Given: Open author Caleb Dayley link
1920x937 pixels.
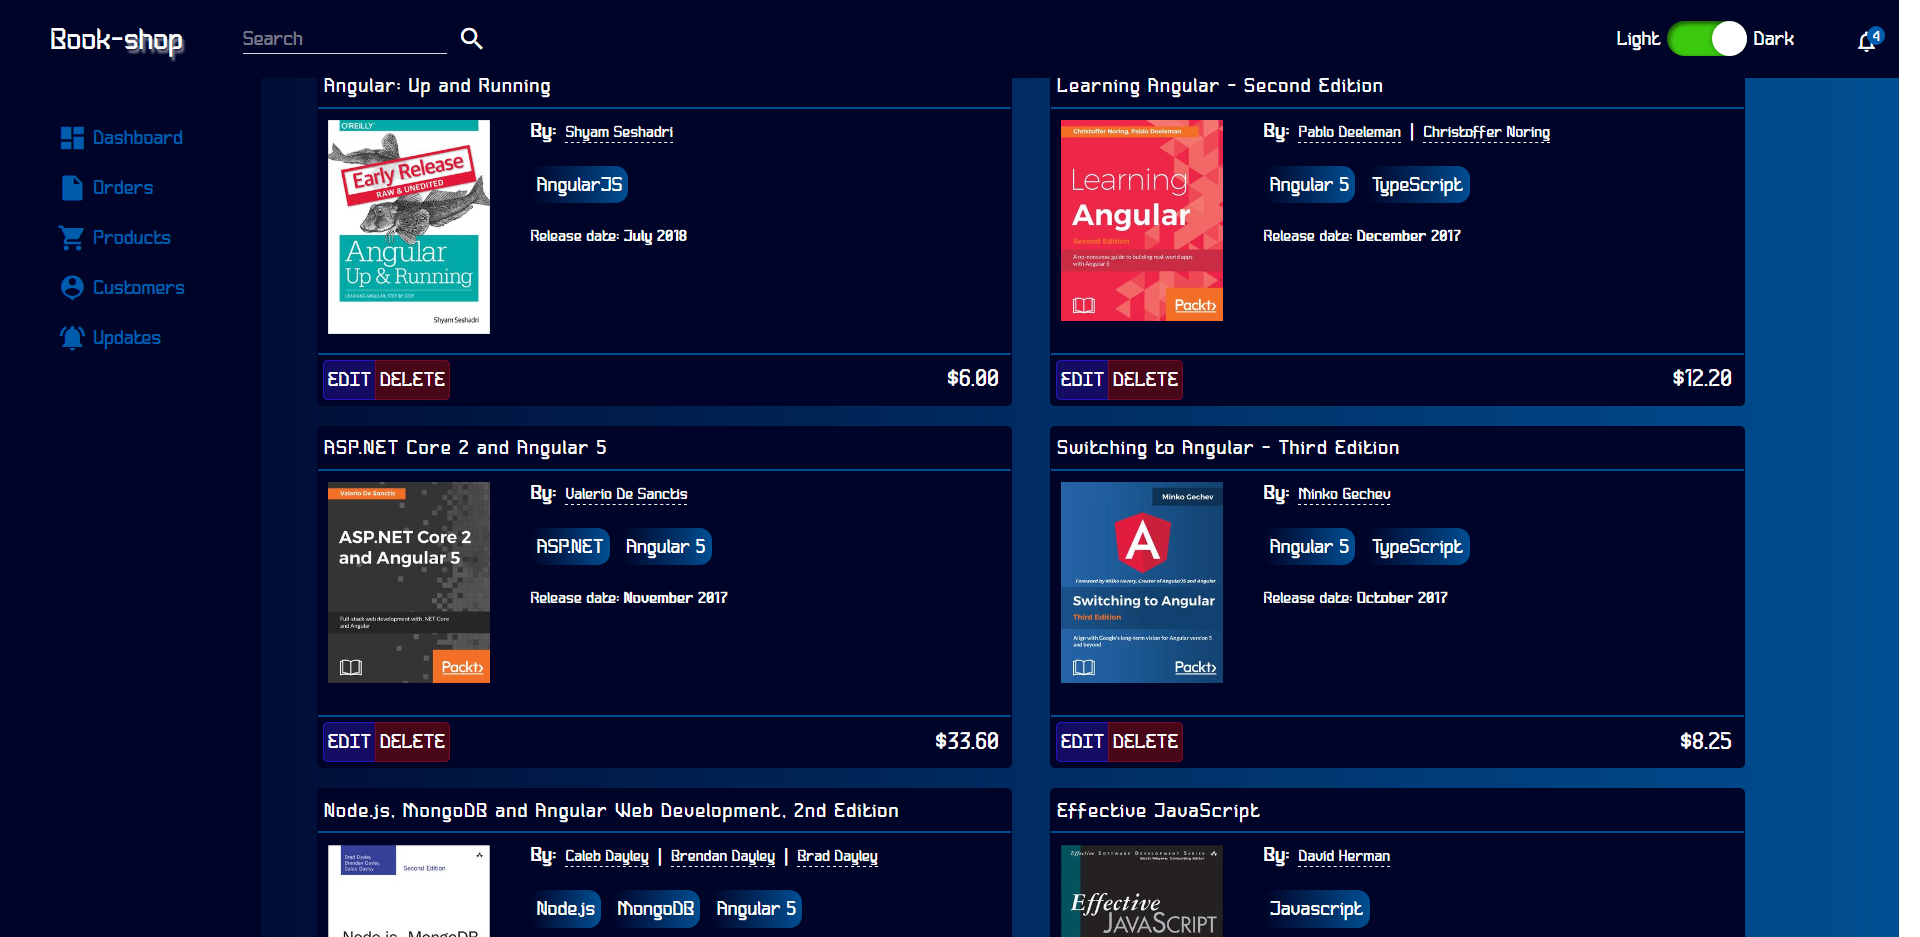Looking at the screenshot, I should [607, 856].
